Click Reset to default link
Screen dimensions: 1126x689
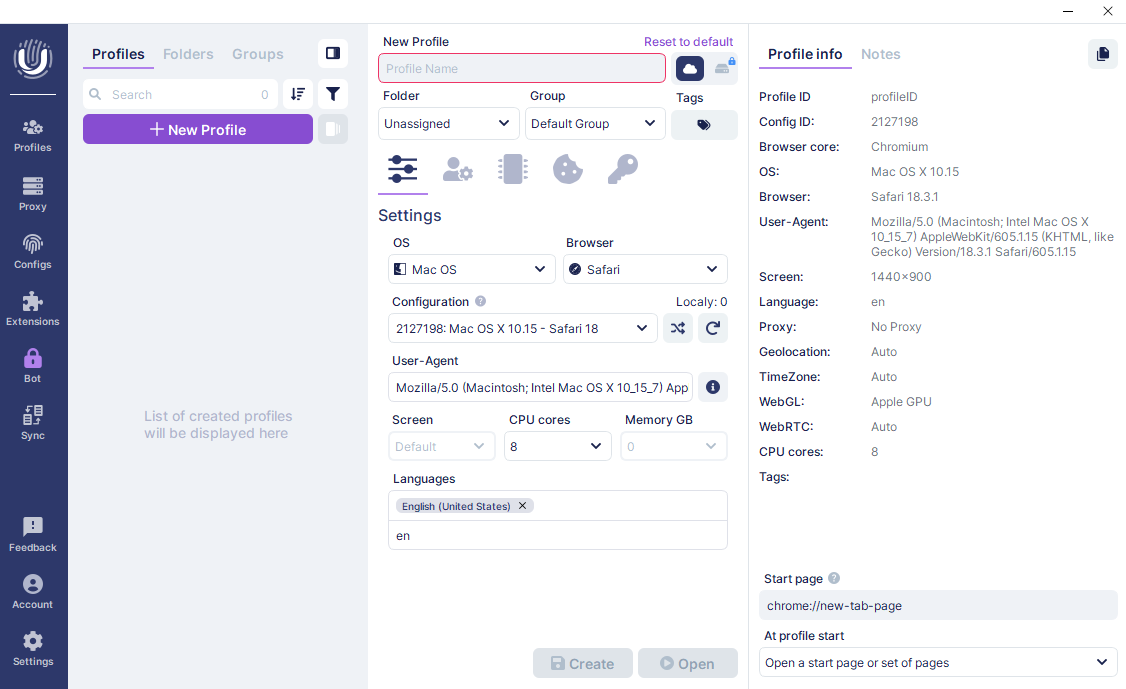point(688,42)
